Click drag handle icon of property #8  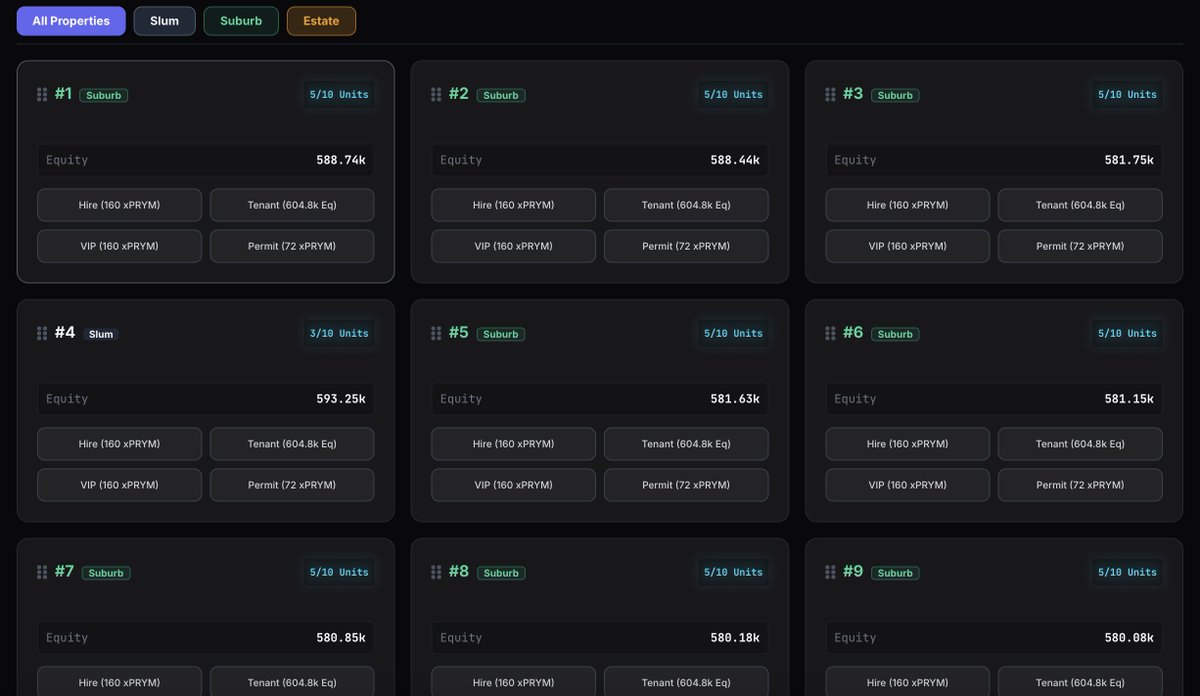pos(436,573)
